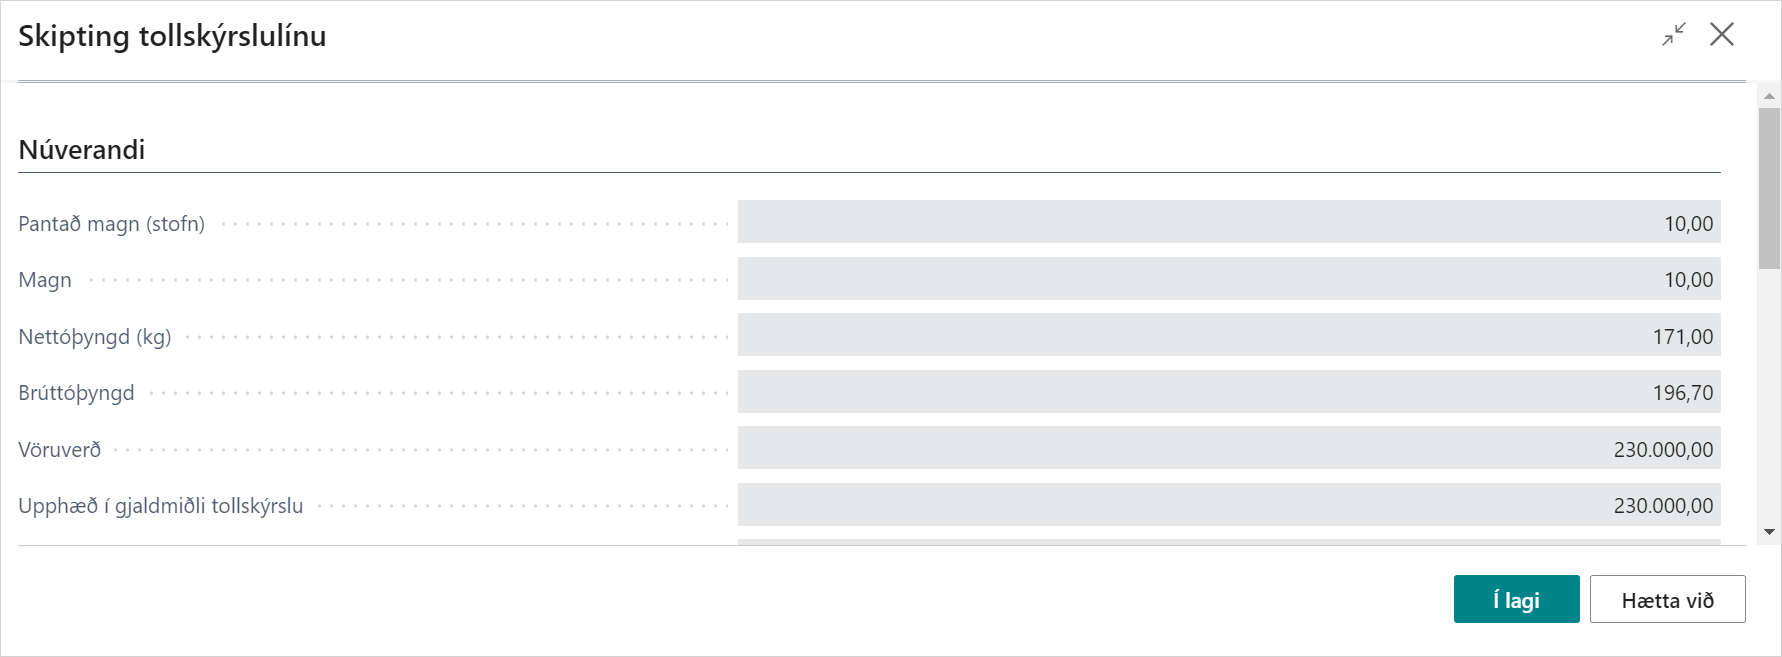Click the Nettóþyngd (kg) value field
Screen dimensions: 1782x657
(x=1229, y=335)
